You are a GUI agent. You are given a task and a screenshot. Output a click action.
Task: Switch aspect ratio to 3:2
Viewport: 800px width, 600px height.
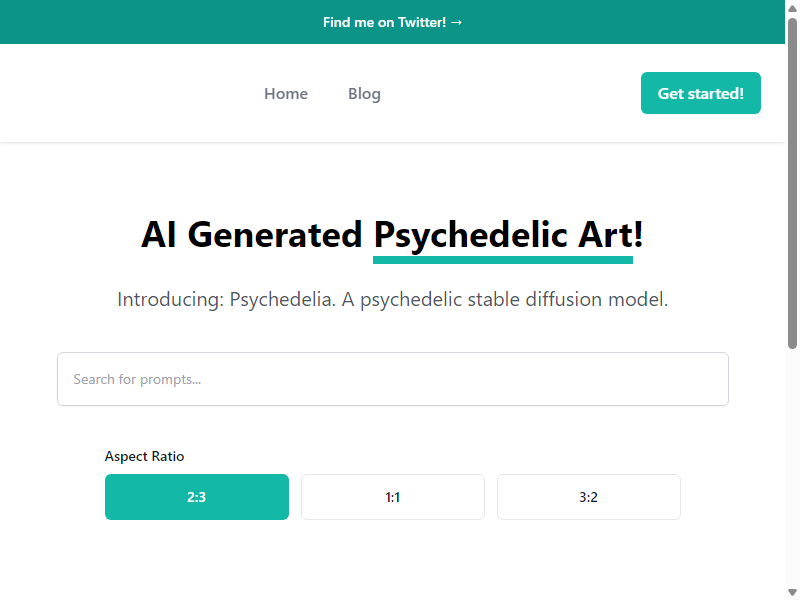click(x=589, y=497)
